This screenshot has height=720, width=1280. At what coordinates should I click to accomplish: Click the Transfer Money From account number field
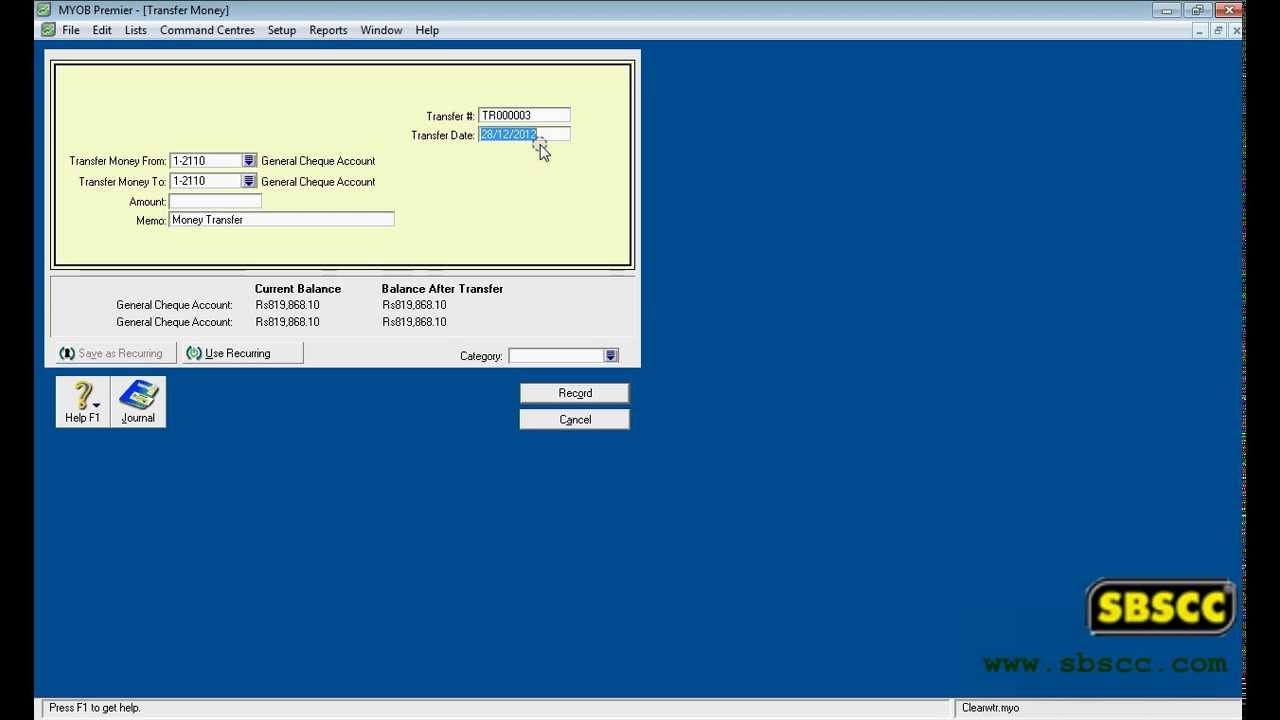coord(206,160)
